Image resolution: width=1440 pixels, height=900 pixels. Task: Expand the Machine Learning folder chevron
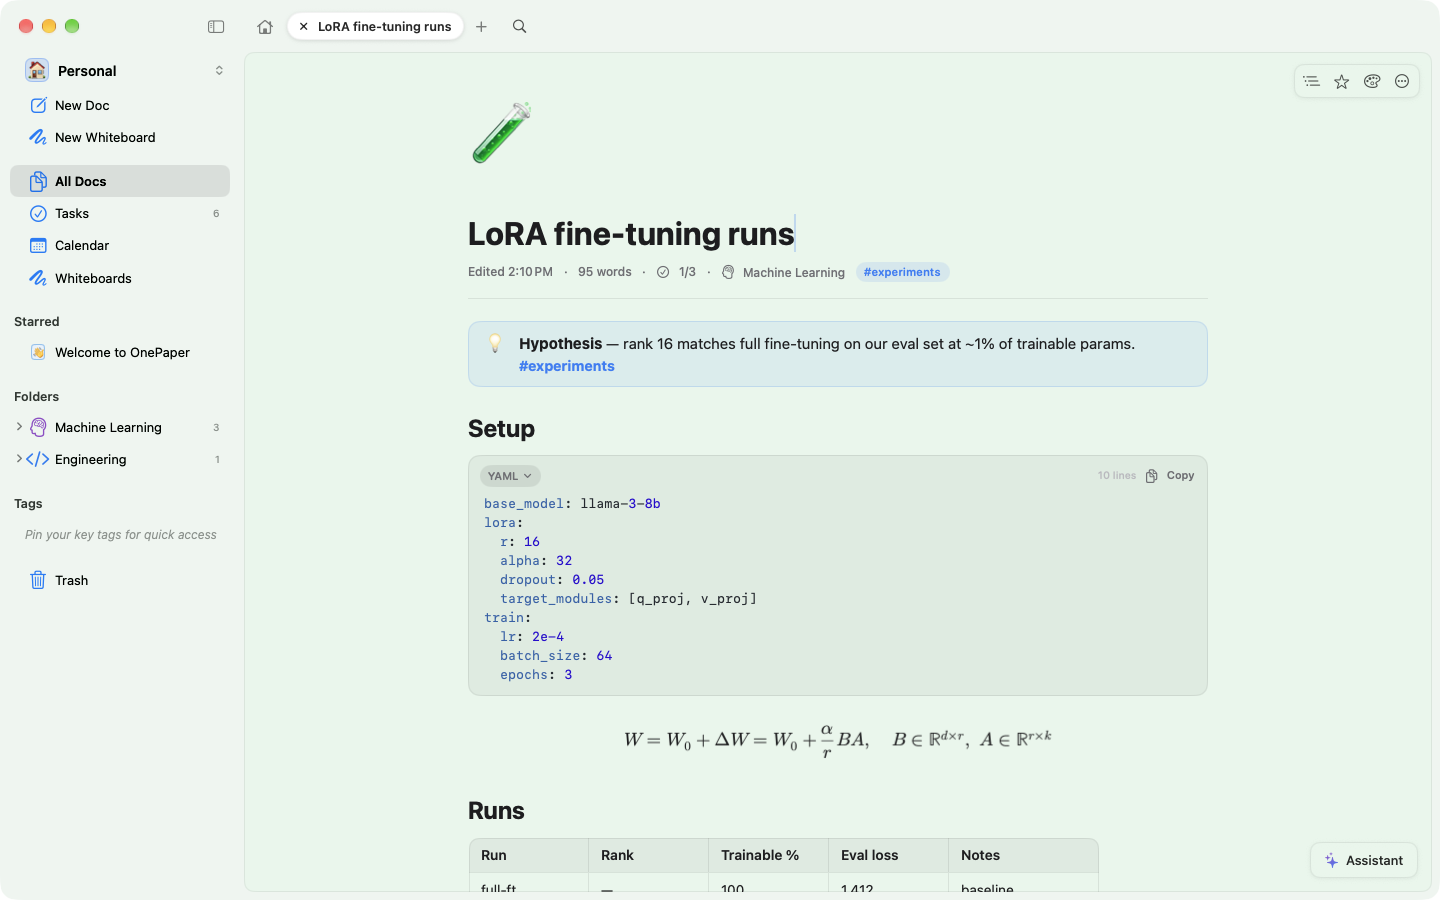(x=19, y=427)
